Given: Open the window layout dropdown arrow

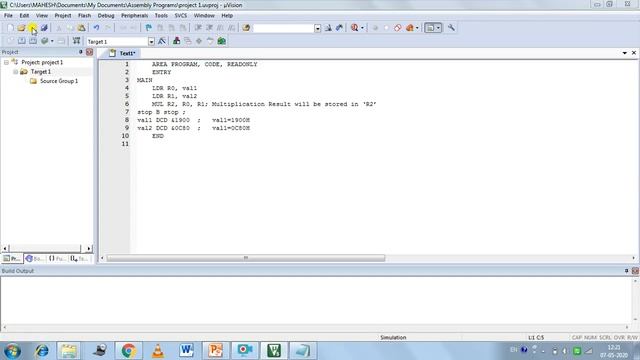Looking at the screenshot, I should (x=438, y=28).
